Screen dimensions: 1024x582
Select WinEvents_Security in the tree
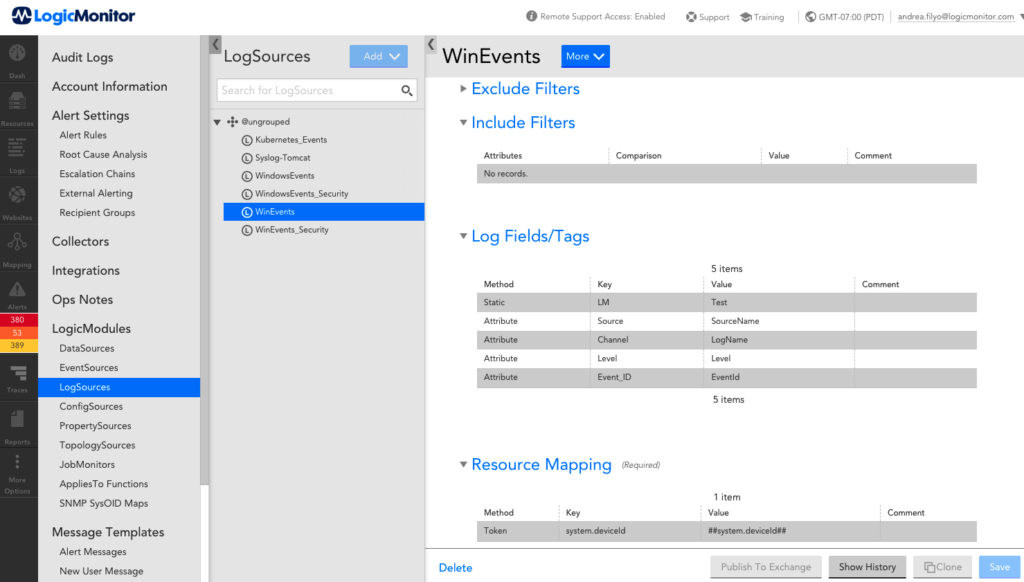[x=291, y=230]
